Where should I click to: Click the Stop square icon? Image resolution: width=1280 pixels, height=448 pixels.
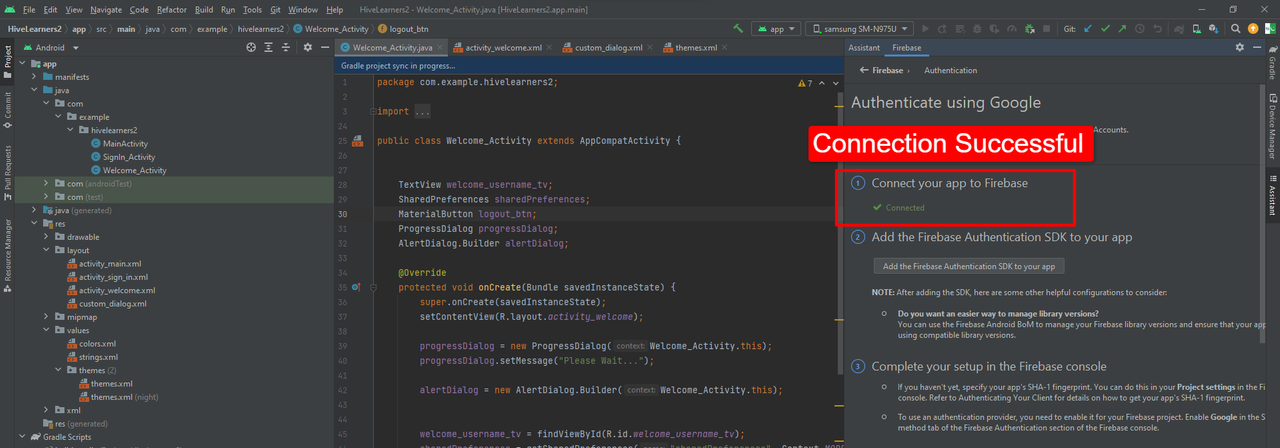point(1047,29)
